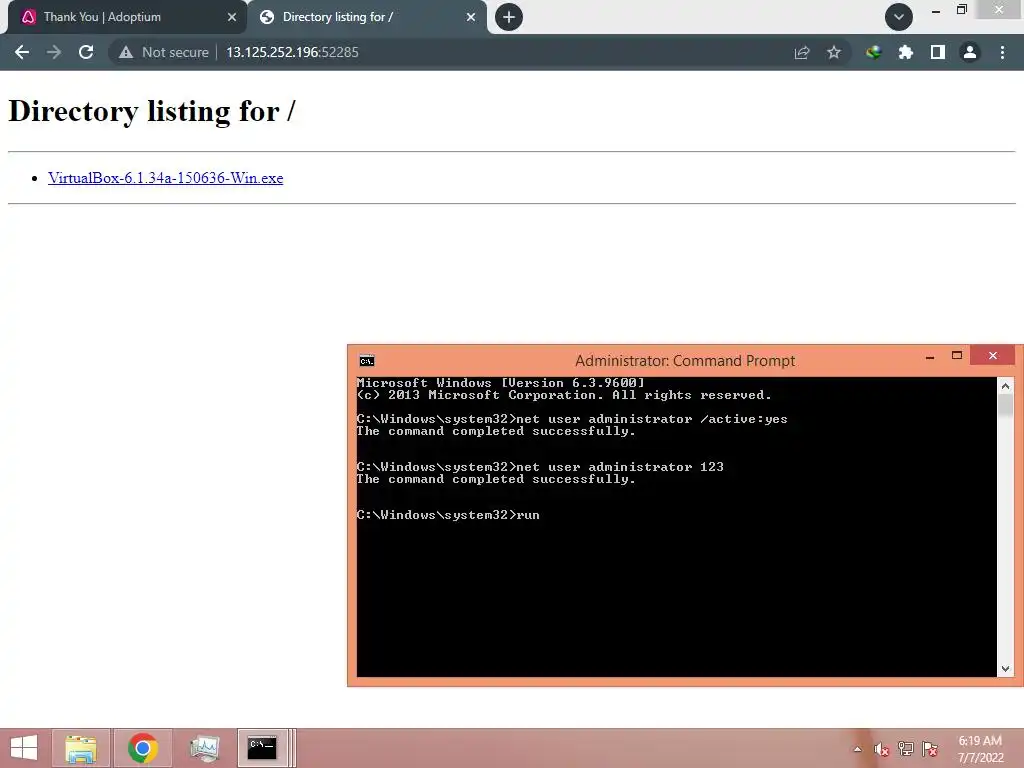This screenshot has height=768, width=1024.
Task: Reload the directory listing page
Action: click(86, 52)
